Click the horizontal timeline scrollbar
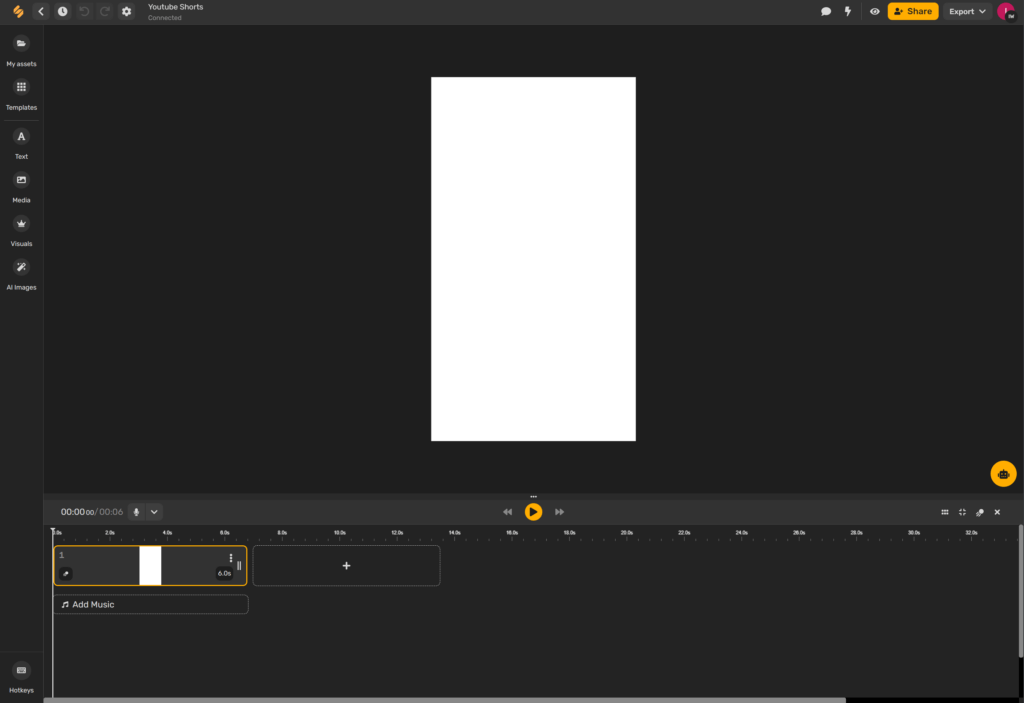Screen dimensions: 1024x703 (444, 700)
